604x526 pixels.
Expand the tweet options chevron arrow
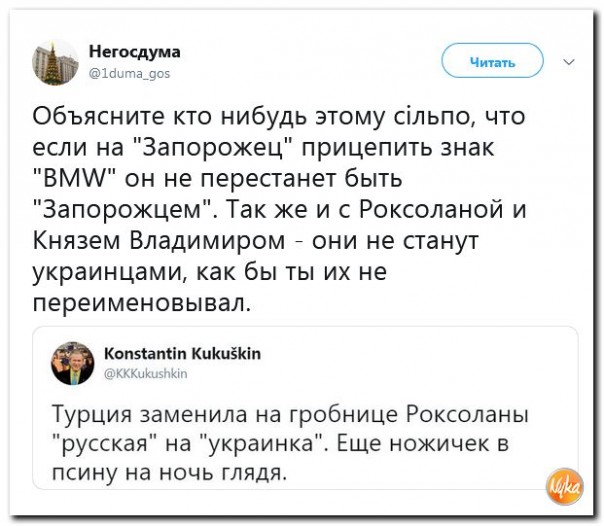click(570, 62)
